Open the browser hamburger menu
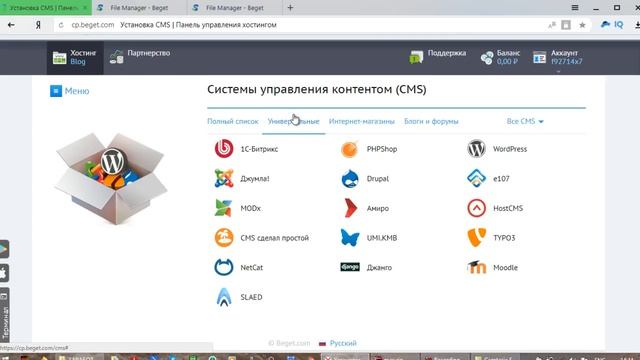Viewport: 640px width, 360px height. pyautogui.click(x=575, y=7)
